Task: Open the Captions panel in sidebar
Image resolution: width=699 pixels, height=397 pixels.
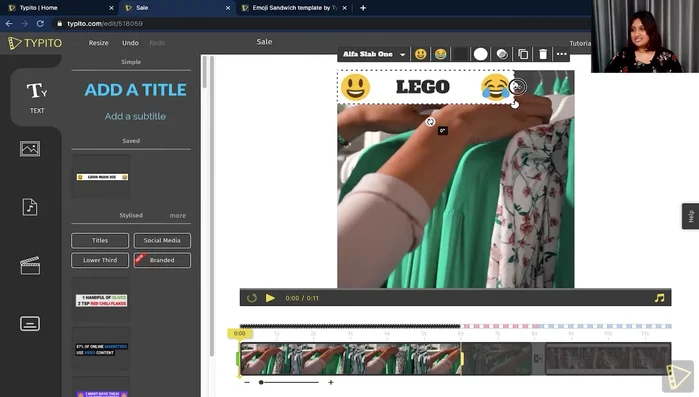Action: click(x=30, y=323)
